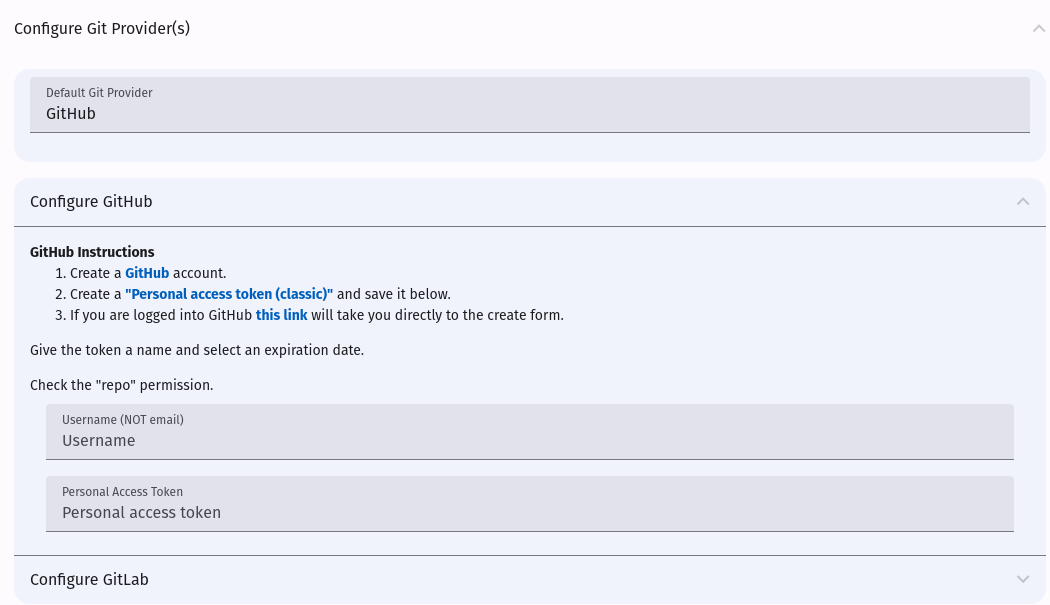Screen dimensions: 1050x605
Task: Follow the 'this link' hyperlink
Action: click(x=281, y=315)
